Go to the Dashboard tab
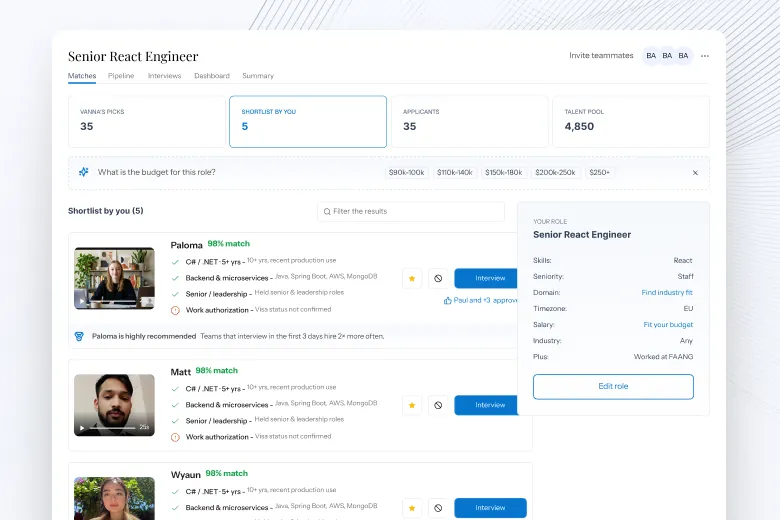The image size is (780, 520). [x=212, y=76]
